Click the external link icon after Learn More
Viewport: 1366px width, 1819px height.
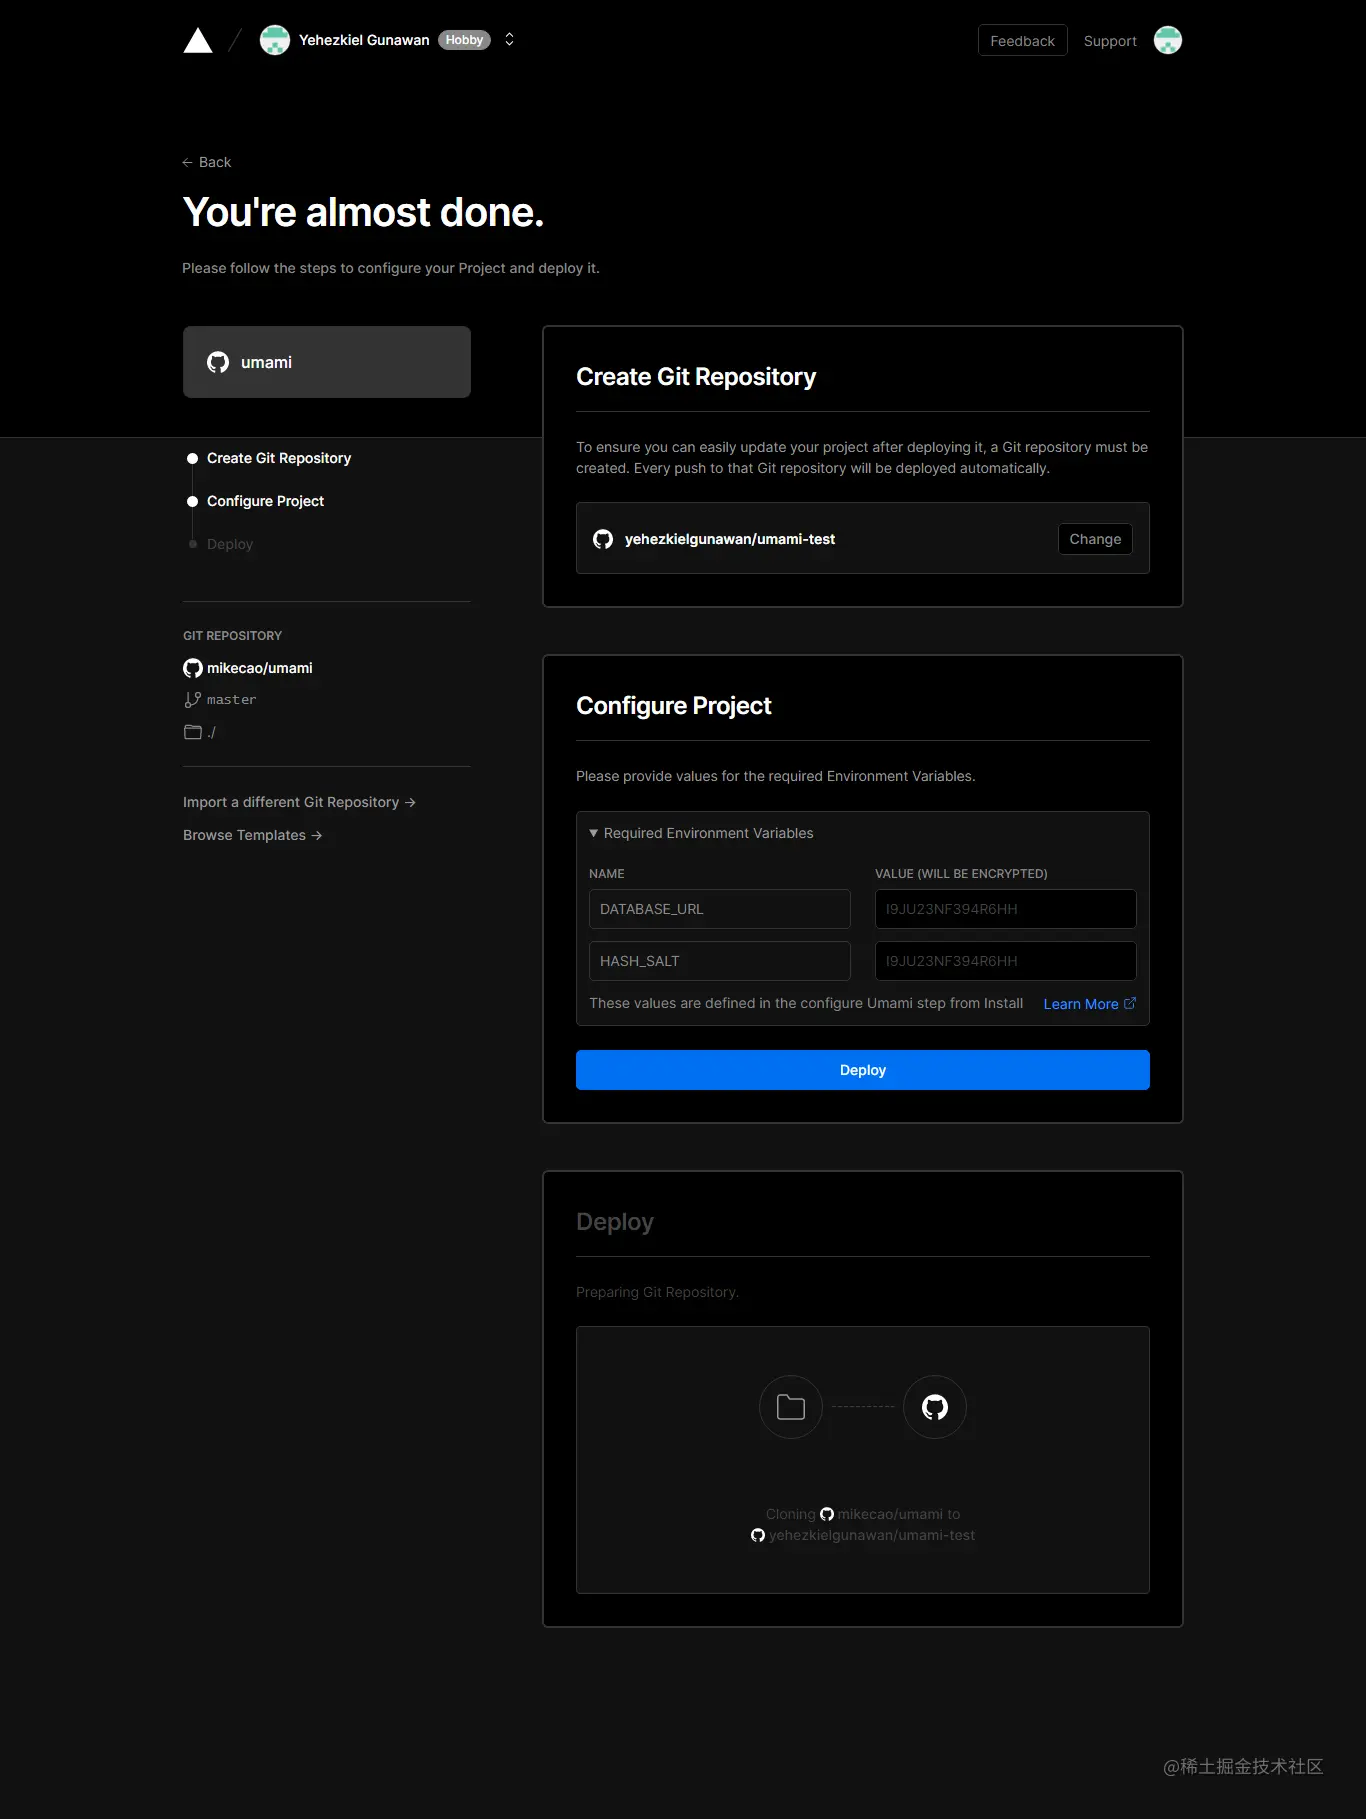coord(1130,1003)
